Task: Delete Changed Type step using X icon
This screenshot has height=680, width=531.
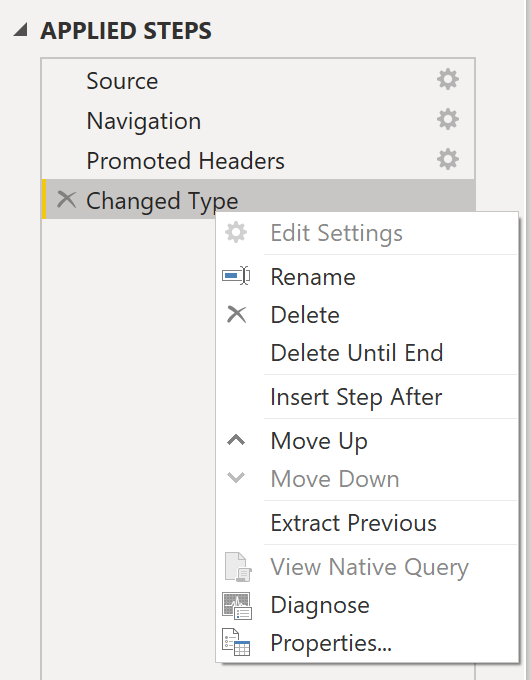Action: coord(66,200)
